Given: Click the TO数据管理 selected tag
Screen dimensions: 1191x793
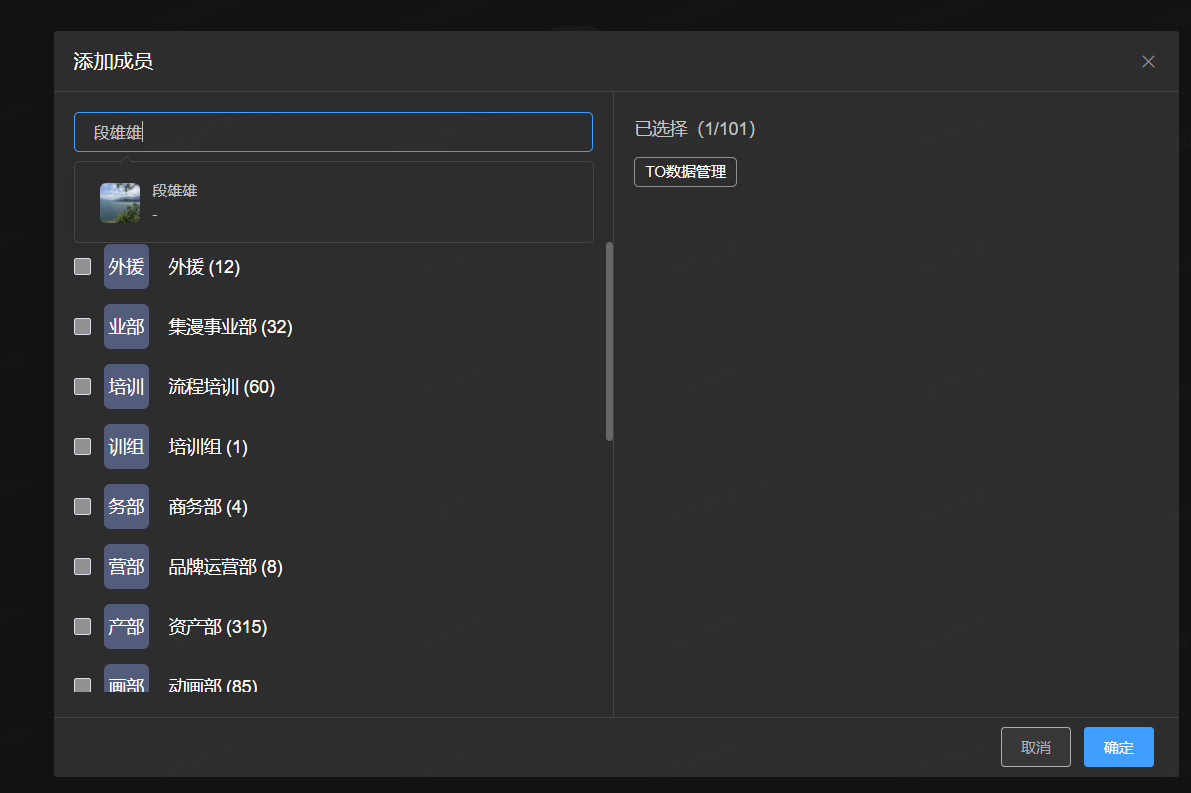Looking at the screenshot, I should (685, 172).
